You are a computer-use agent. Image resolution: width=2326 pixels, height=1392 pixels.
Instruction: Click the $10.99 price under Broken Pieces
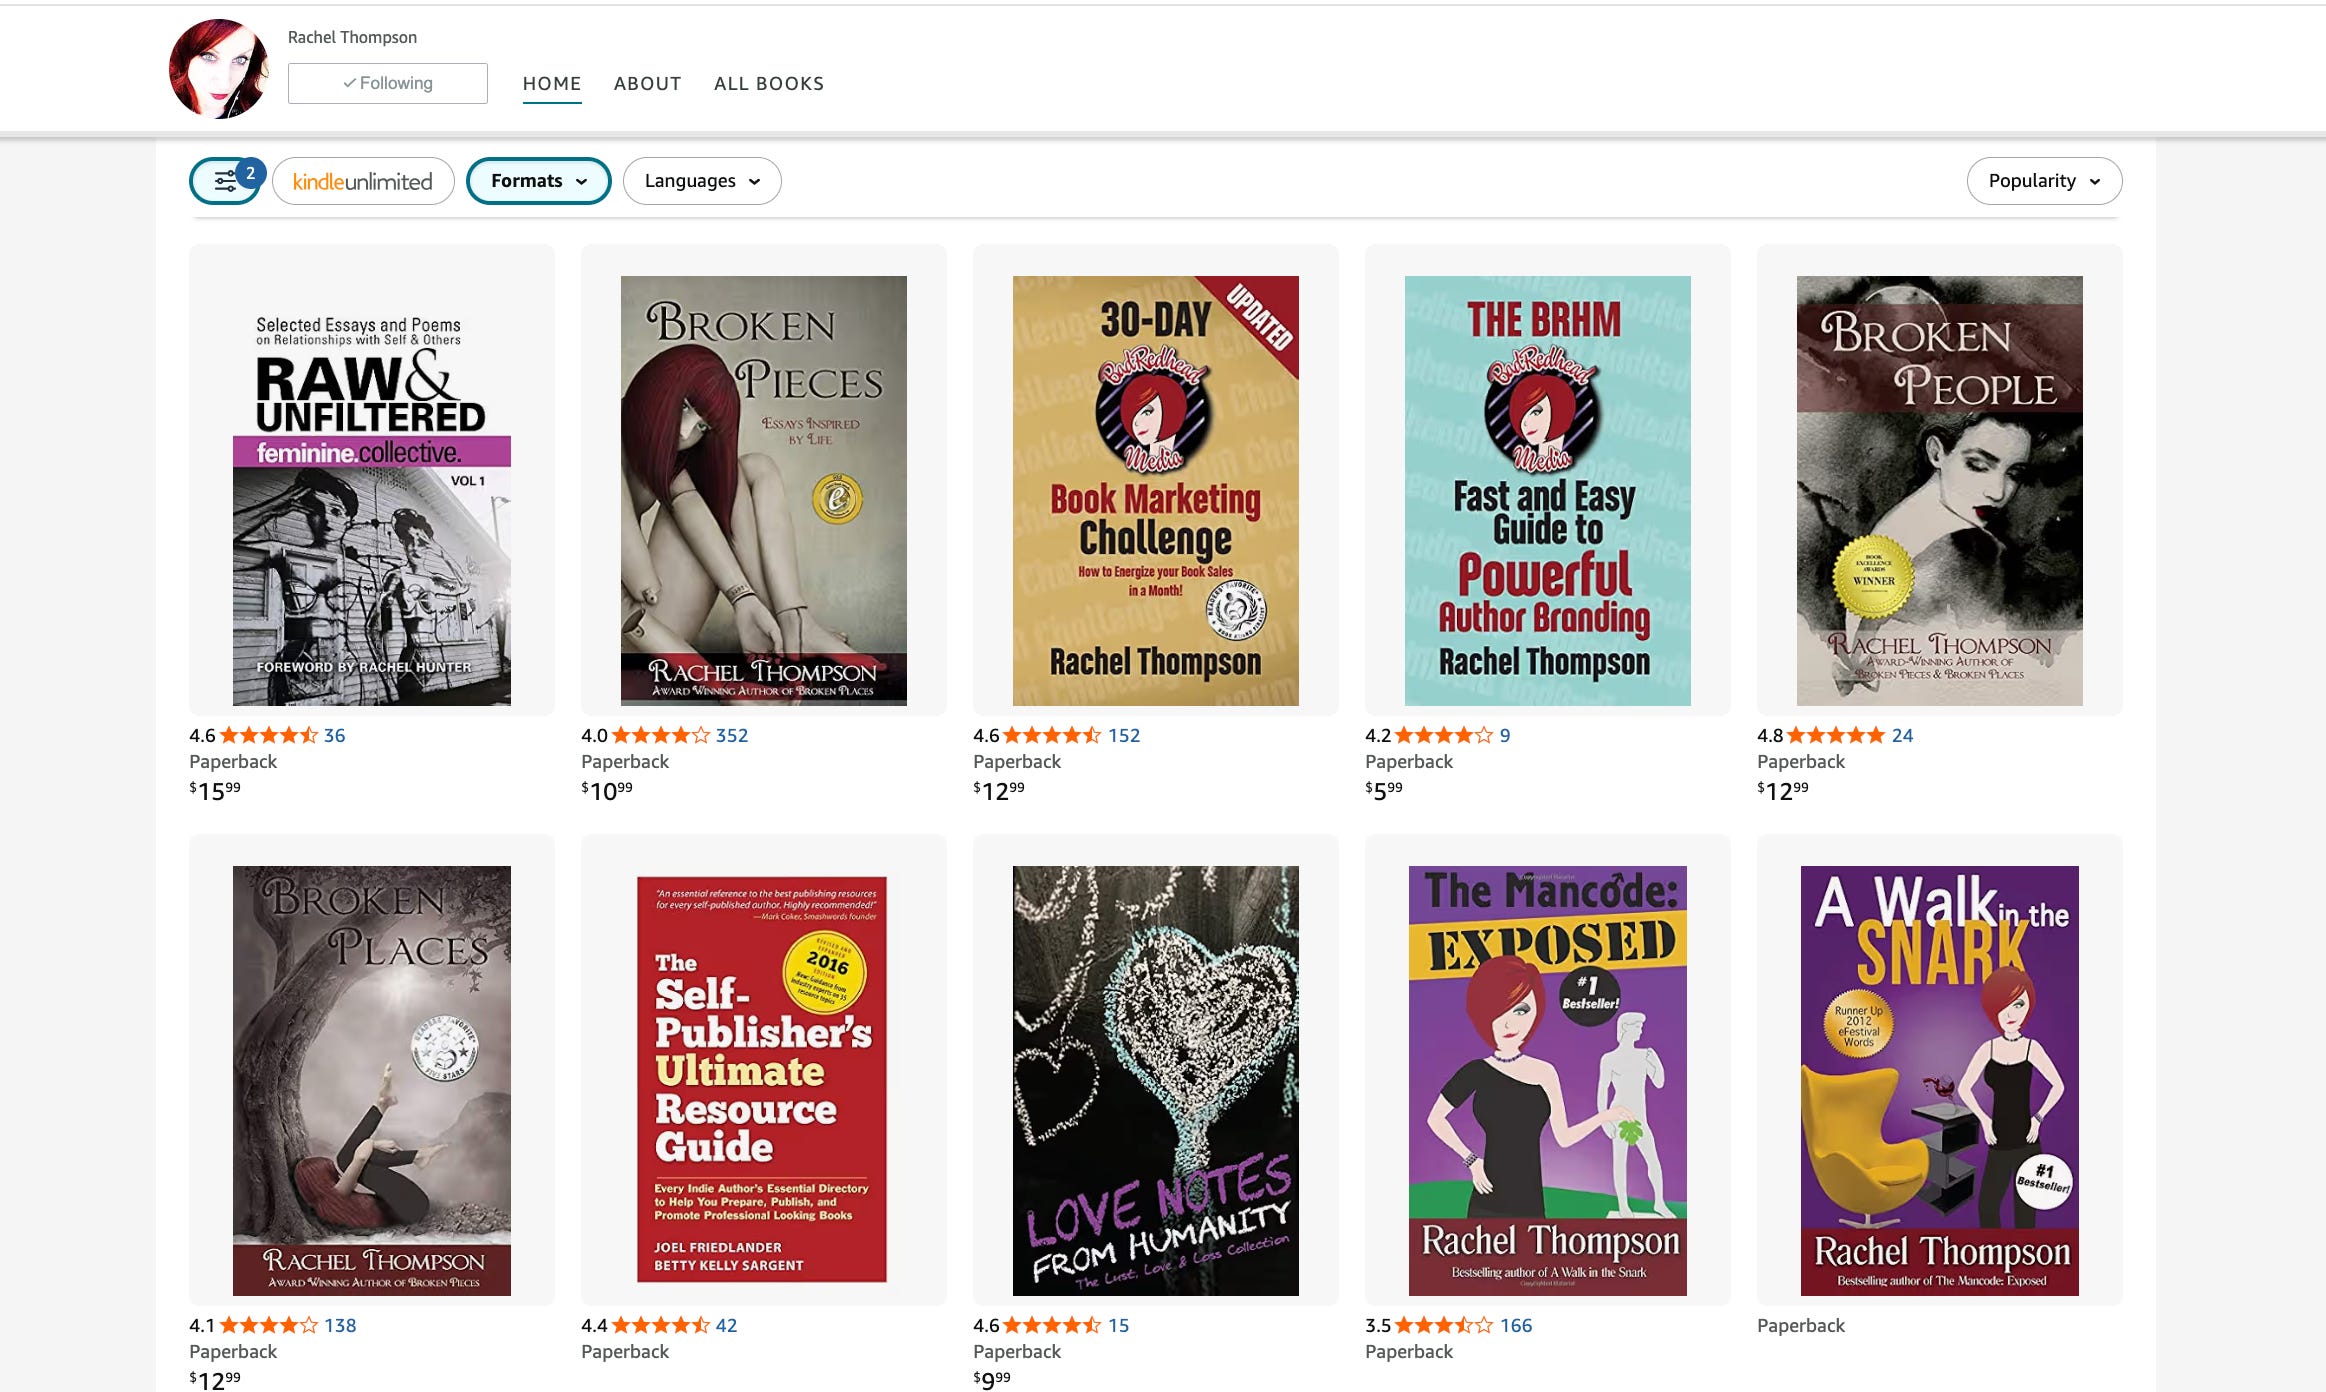607,791
